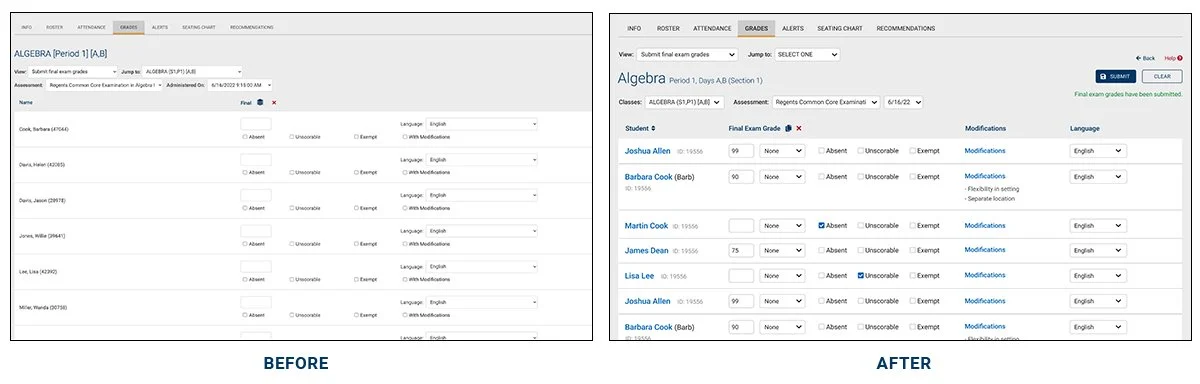This screenshot has height=384, width=1200.
Task: Go Back using the arrow link
Action: pos(1146,58)
